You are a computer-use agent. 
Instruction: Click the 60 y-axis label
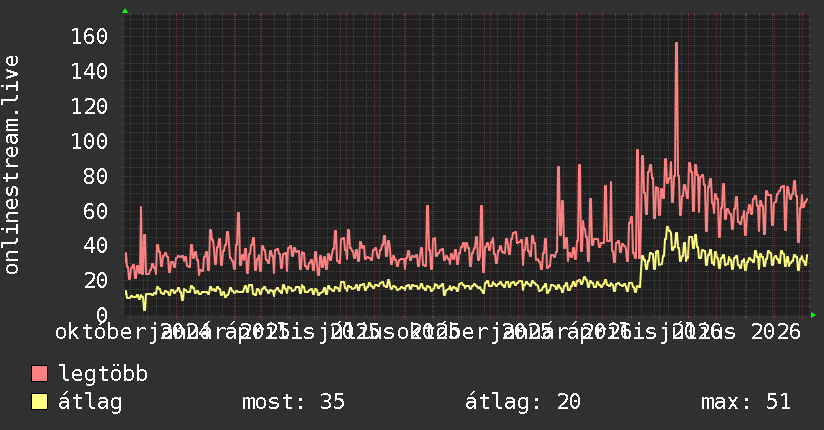pos(96,211)
